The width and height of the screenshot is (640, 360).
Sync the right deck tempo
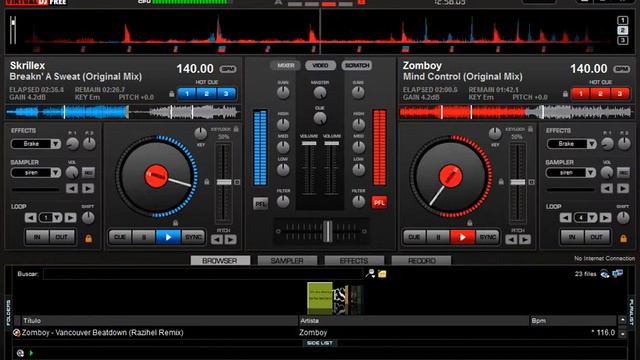coord(487,237)
